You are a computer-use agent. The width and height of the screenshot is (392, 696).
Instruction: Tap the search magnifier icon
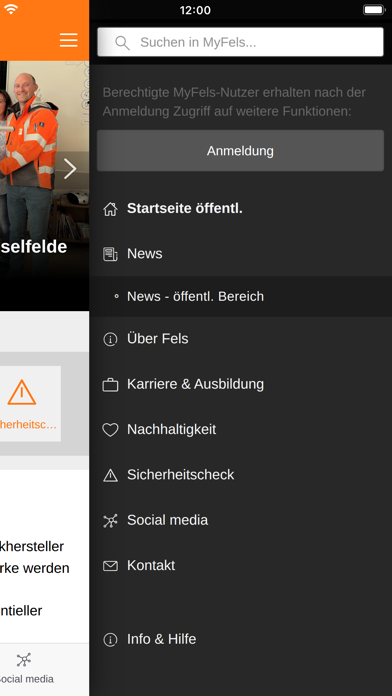point(122,43)
